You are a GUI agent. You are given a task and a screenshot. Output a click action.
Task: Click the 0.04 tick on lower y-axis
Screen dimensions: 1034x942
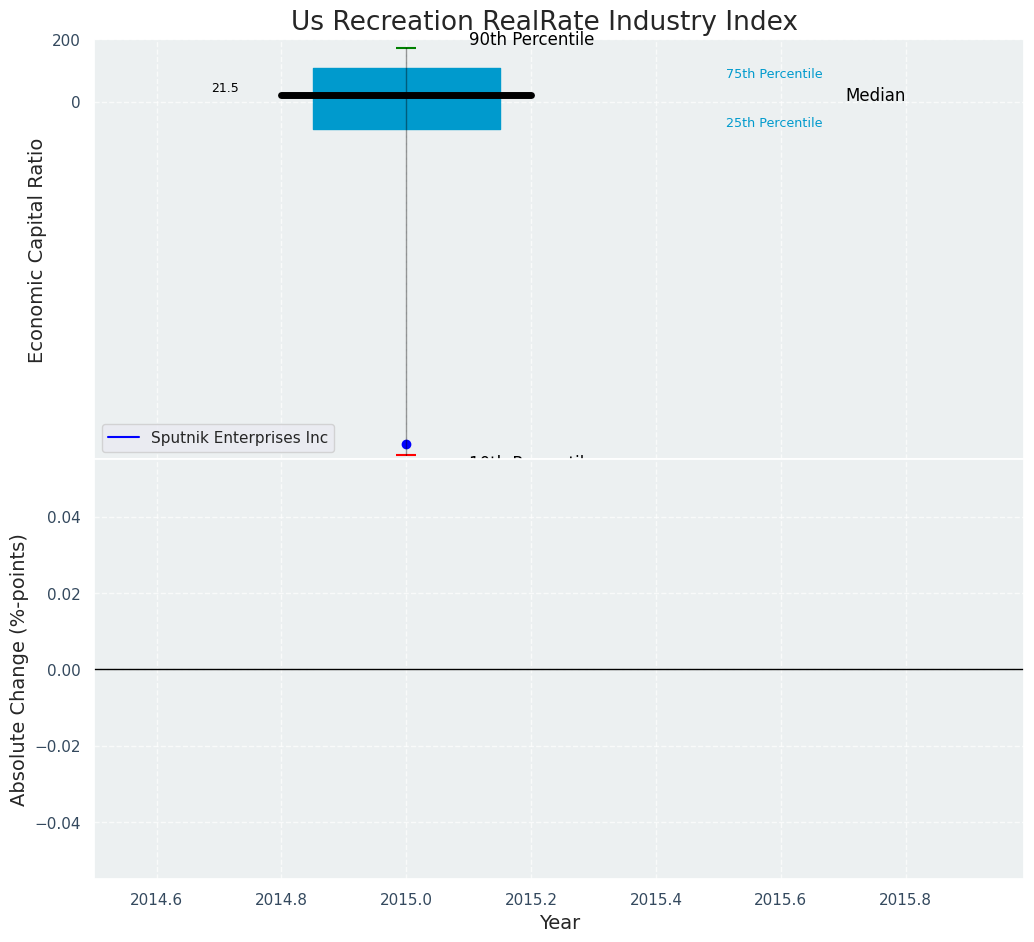click(x=64, y=517)
